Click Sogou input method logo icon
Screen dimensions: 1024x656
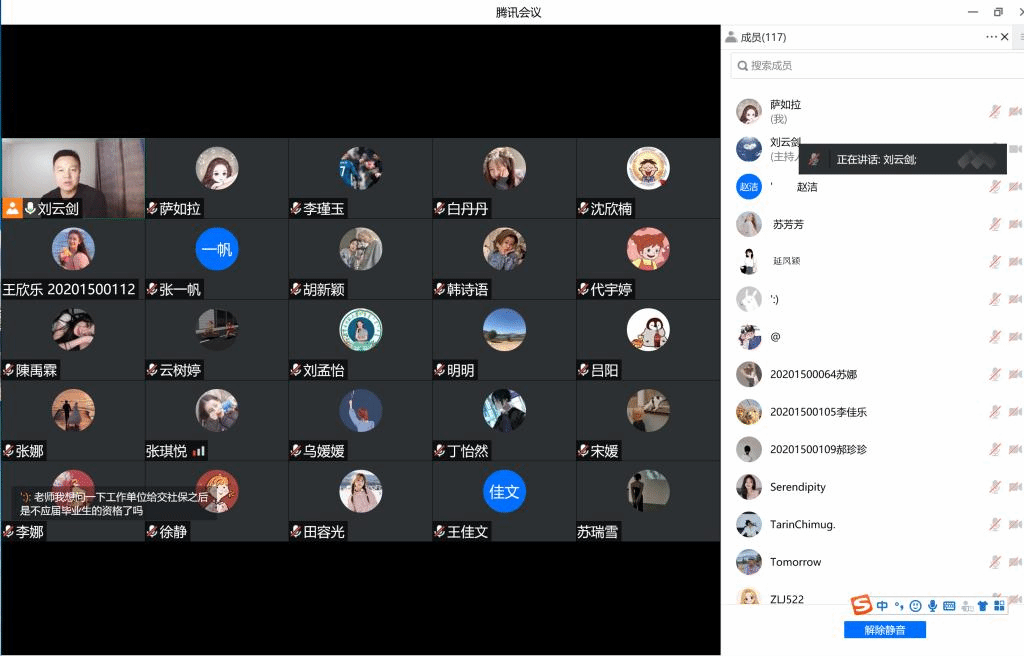(x=861, y=605)
